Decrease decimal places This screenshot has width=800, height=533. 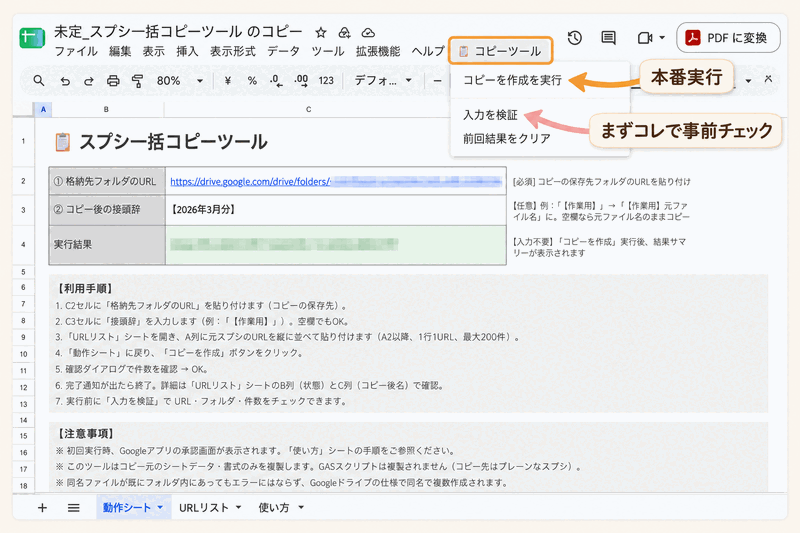276,81
